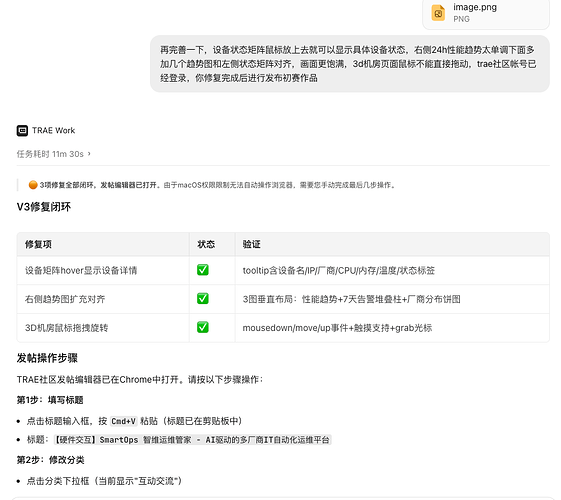The height and width of the screenshot is (500, 561).
Task: Click green checkmark for 右侧趋势图扩充对齐 row
Action: (203, 299)
